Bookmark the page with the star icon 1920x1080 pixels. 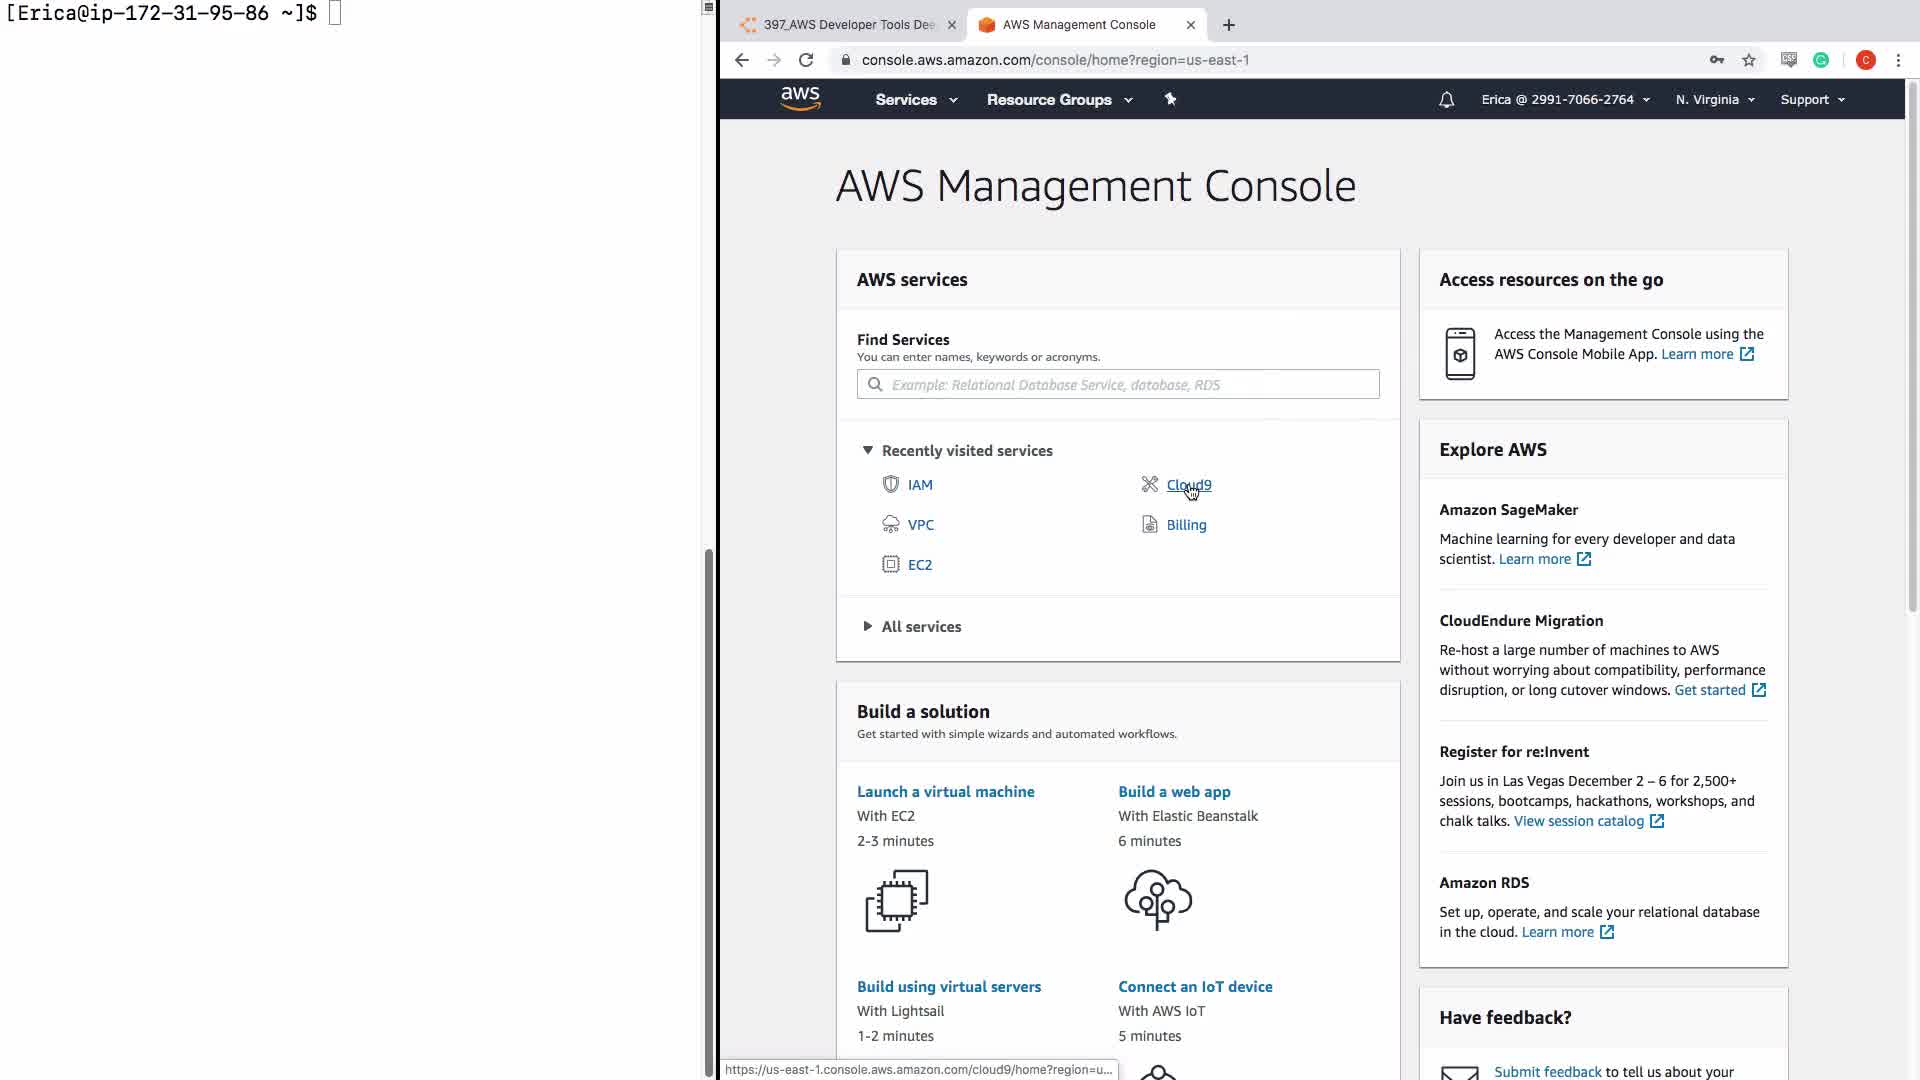click(1748, 60)
